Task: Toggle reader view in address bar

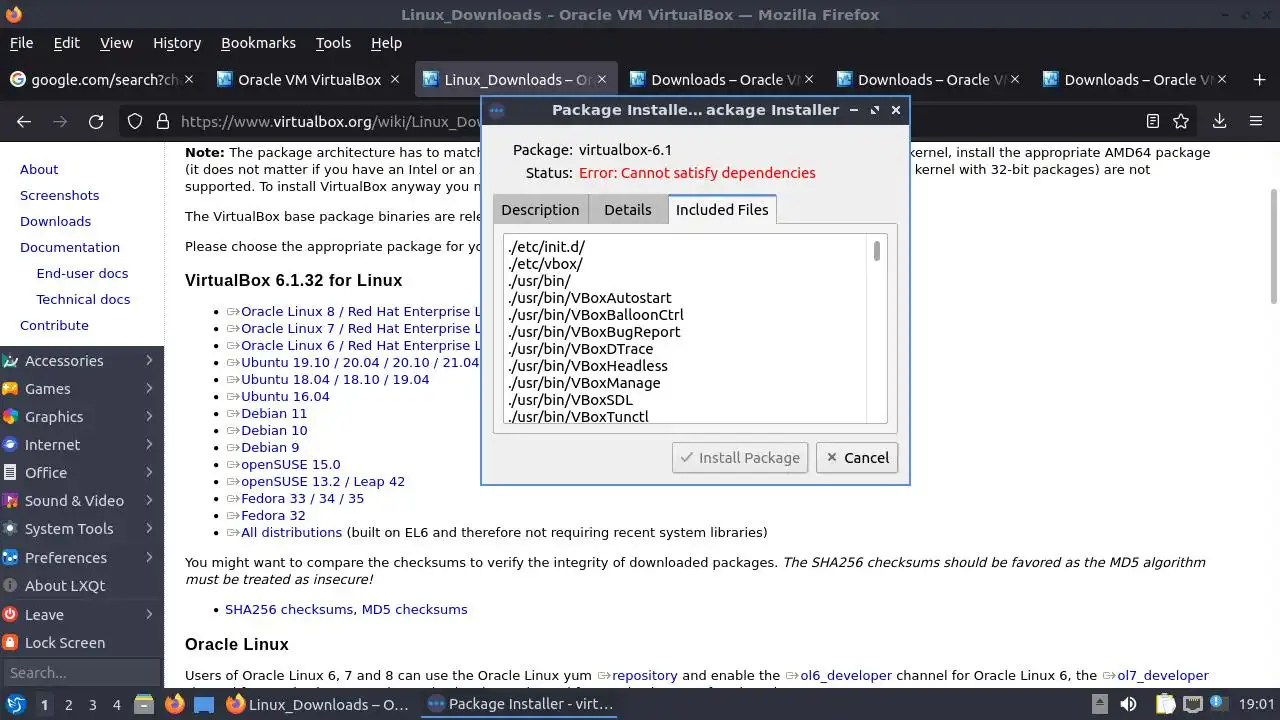Action: click(1153, 121)
